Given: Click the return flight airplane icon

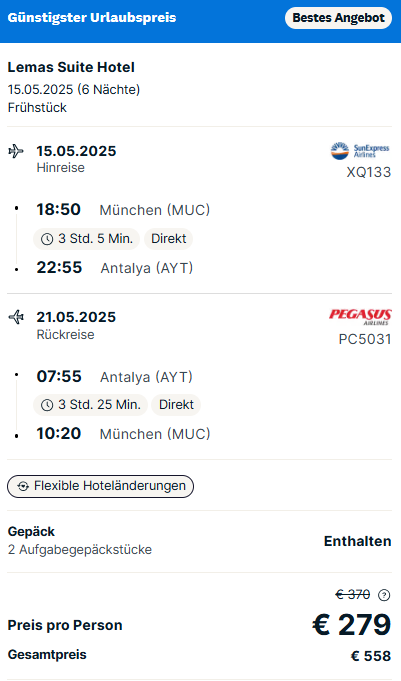Looking at the screenshot, I should (x=16, y=317).
